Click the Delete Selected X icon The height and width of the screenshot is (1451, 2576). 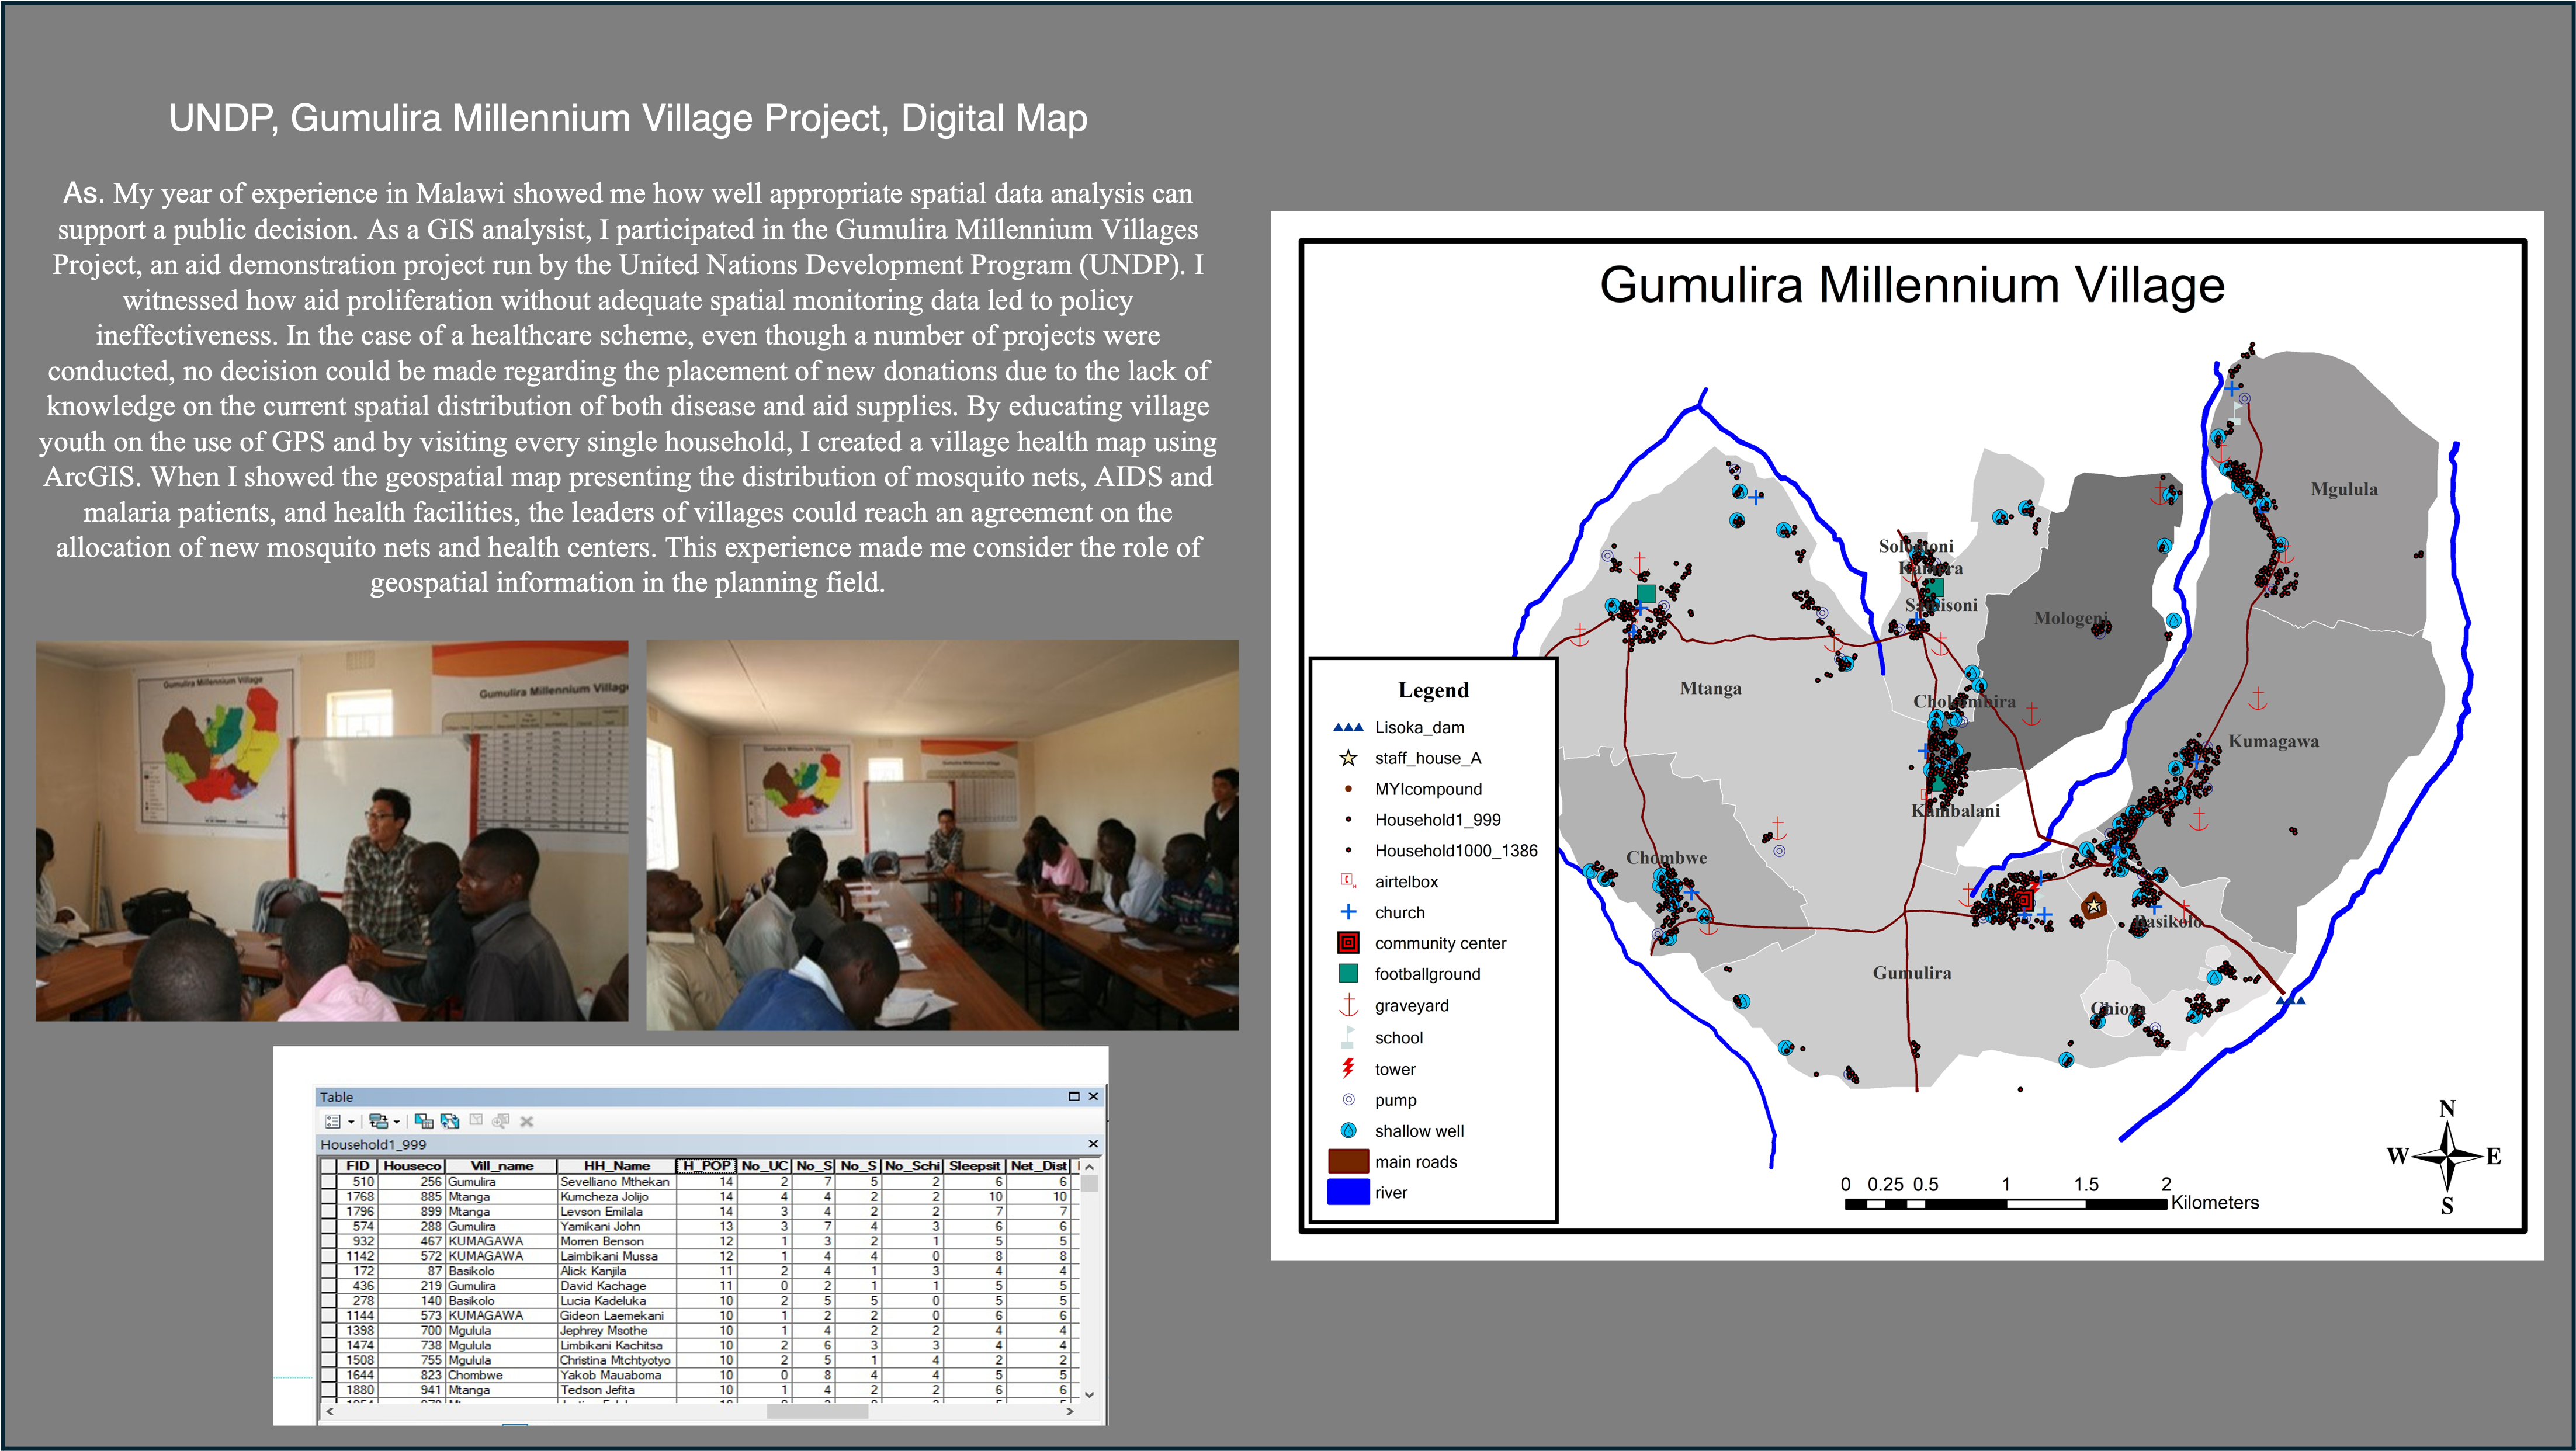[527, 1122]
